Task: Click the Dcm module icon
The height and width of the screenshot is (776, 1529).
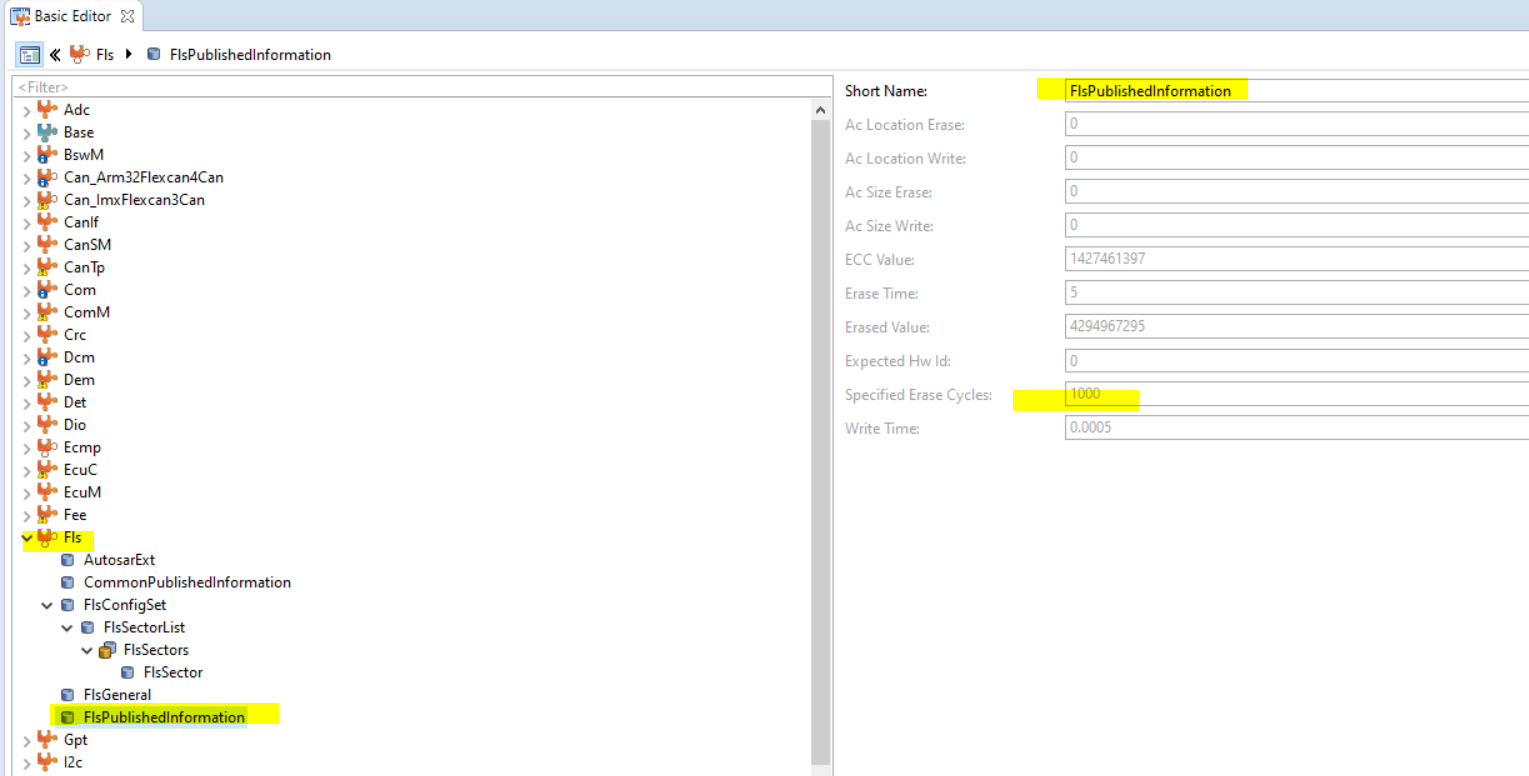Action: pyautogui.click(x=46, y=357)
